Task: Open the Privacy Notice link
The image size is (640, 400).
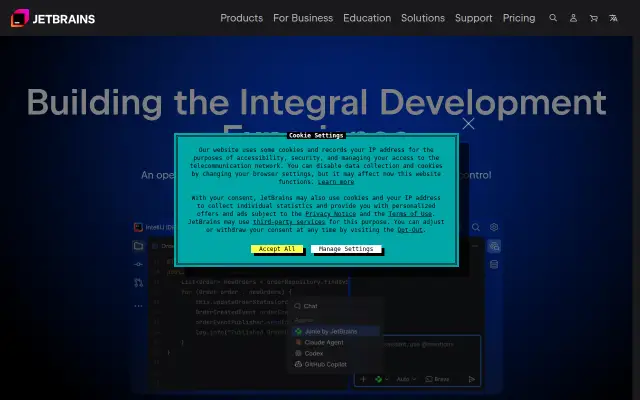Action: coord(331,213)
